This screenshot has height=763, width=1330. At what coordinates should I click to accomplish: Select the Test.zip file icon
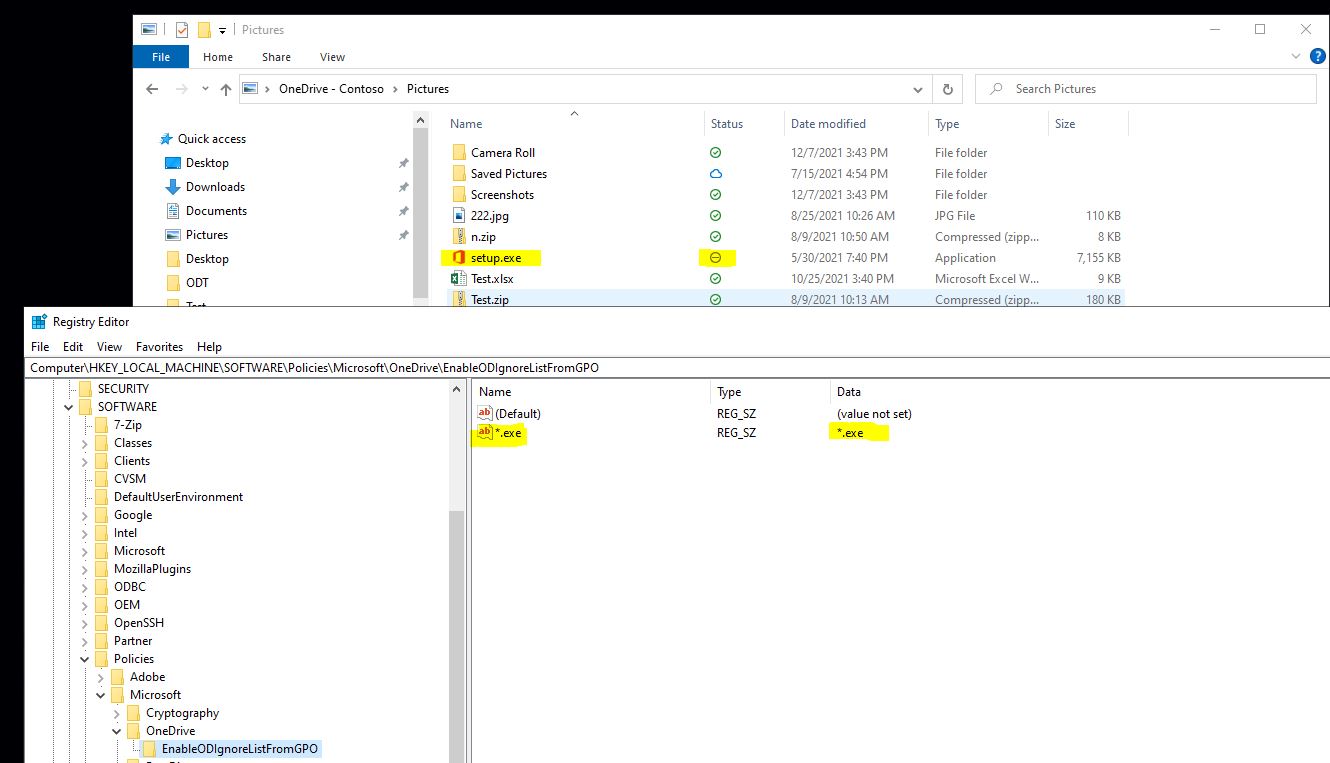tap(459, 300)
